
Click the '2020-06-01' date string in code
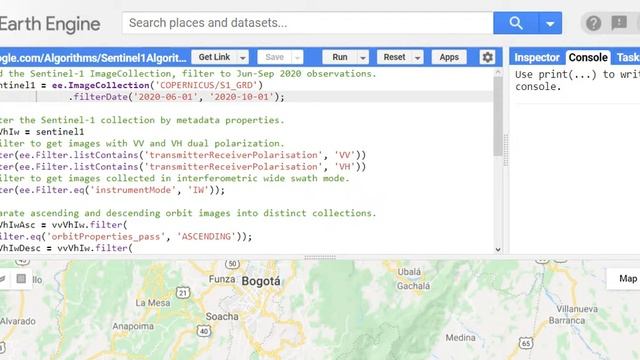click(x=166, y=97)
